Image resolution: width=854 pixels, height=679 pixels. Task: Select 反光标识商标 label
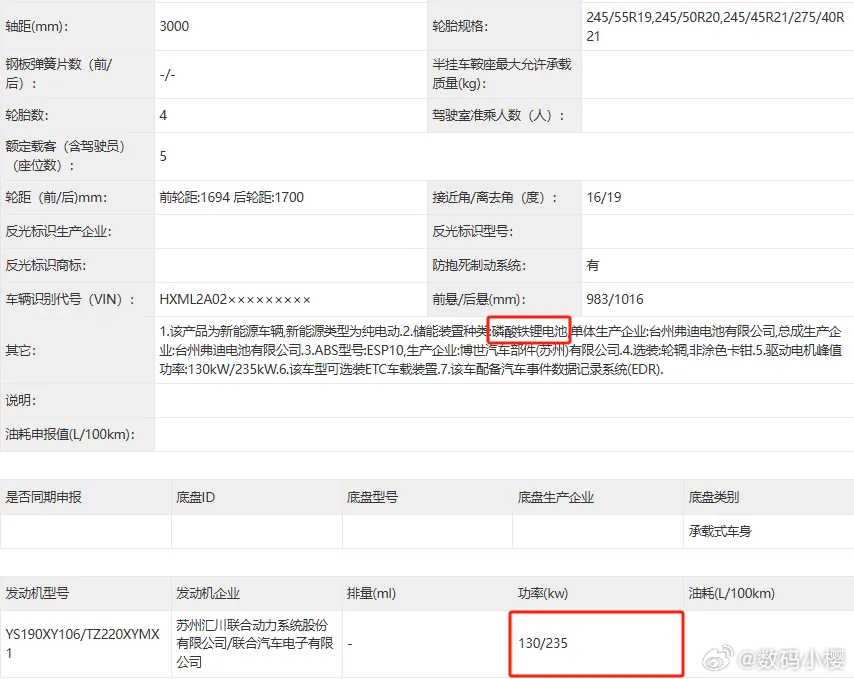pos(46,265)
